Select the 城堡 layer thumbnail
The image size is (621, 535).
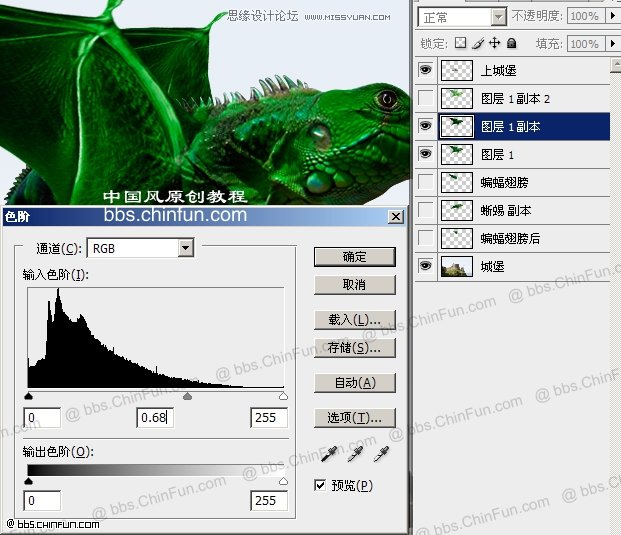click(457, 266)
